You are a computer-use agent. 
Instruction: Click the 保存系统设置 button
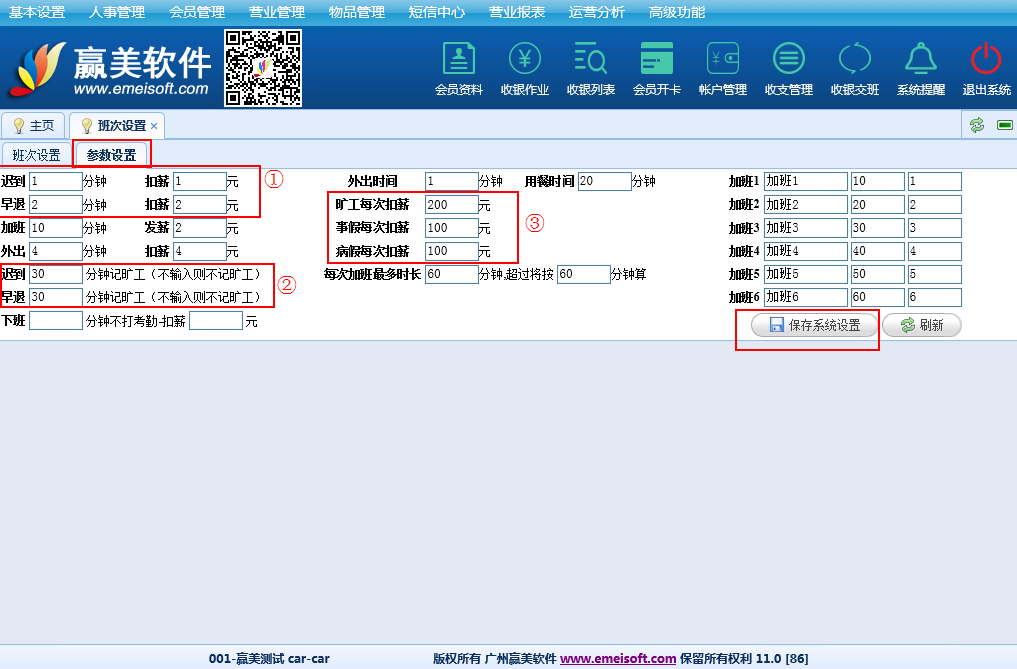click(814, 325)
